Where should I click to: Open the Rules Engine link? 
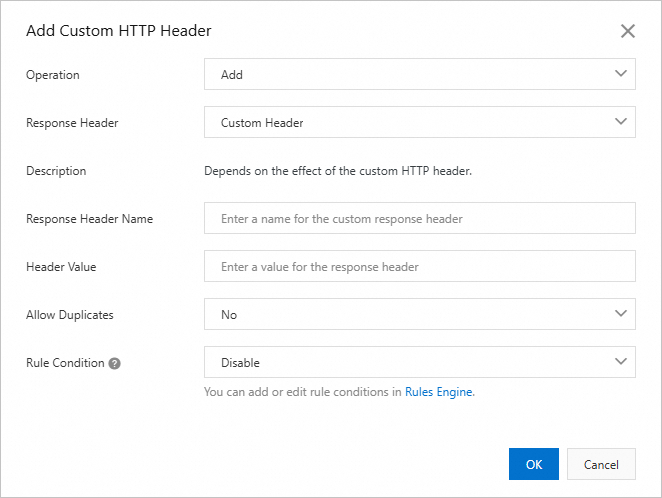[x=439, y=392]
